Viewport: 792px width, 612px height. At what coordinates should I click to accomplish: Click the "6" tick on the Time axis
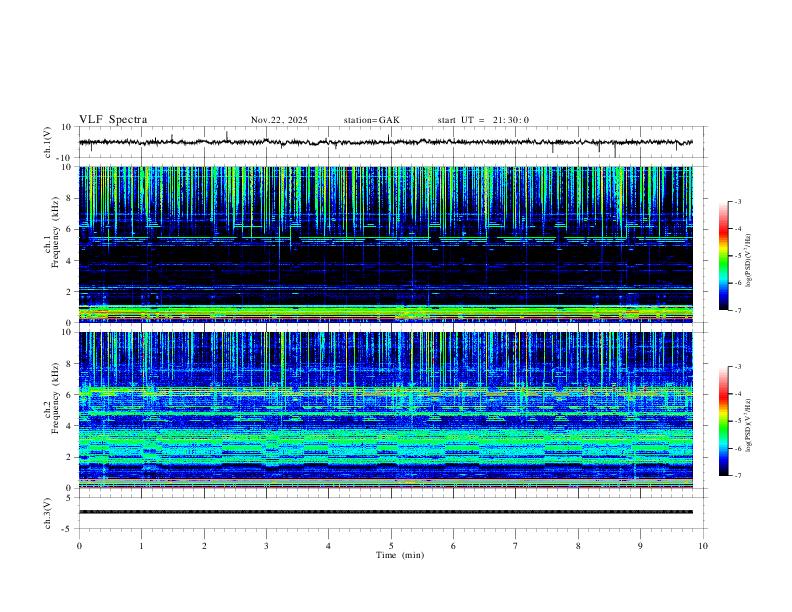pos(453,546)
